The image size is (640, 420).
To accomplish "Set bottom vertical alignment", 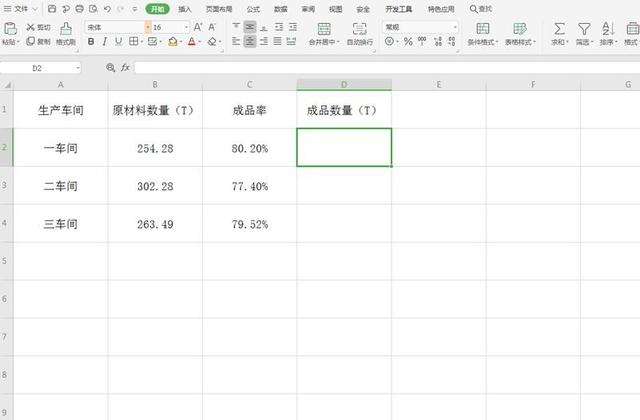I will (x=264, y=27).
